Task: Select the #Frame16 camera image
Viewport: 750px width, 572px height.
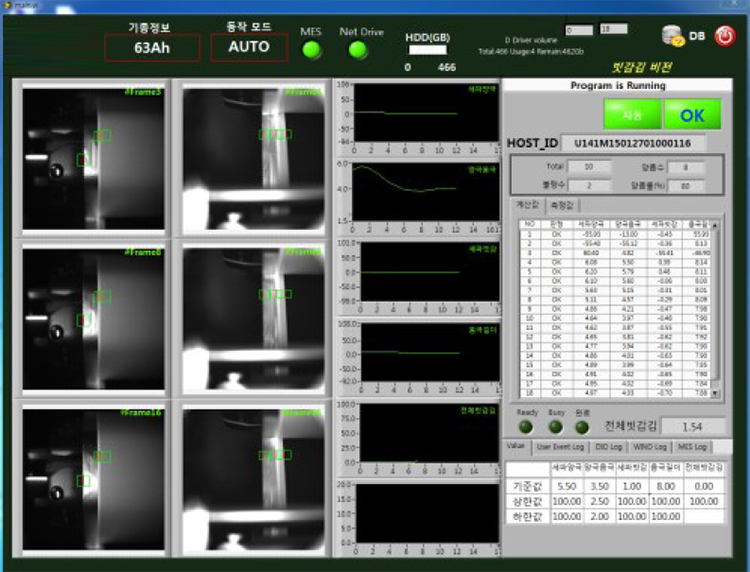Action: coord(93,478)
